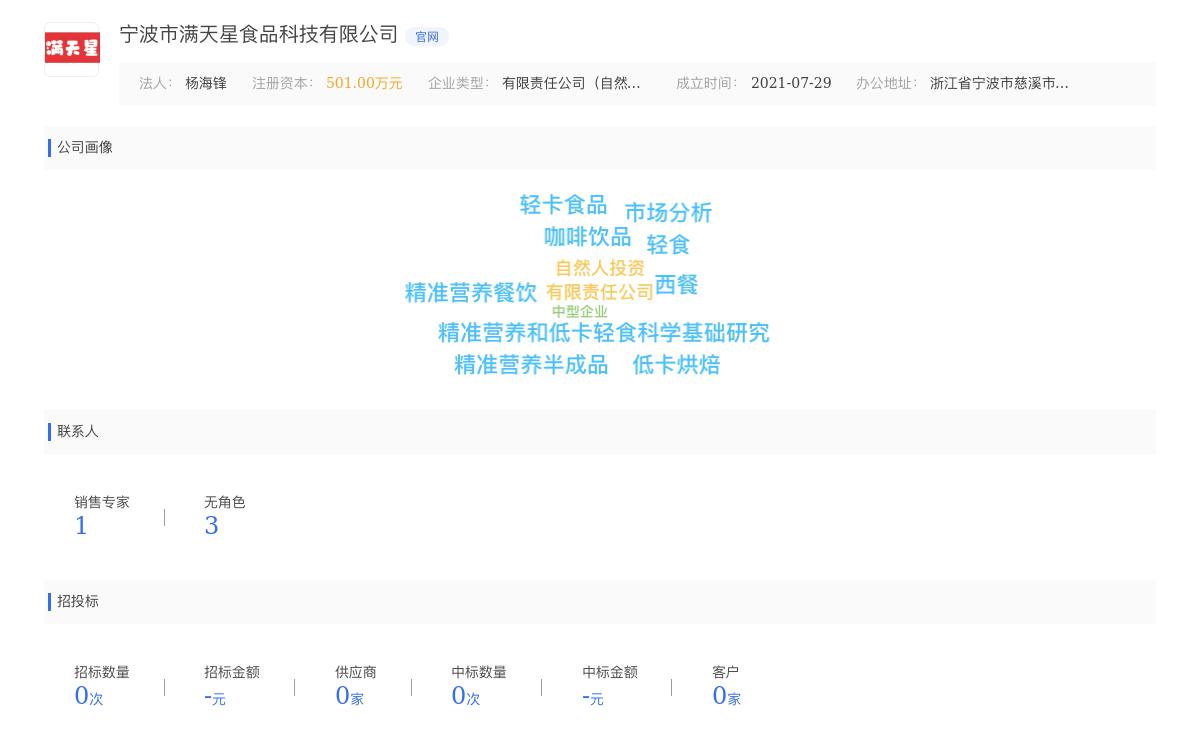The height and width of the screenshot is (752, 1200).
Task: Click 供应商 value 0家
Action: pyautogui.click(x=349, y=696)
